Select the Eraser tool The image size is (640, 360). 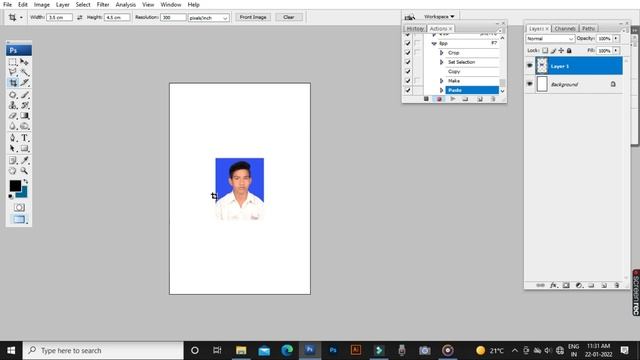tap(13, 116)
